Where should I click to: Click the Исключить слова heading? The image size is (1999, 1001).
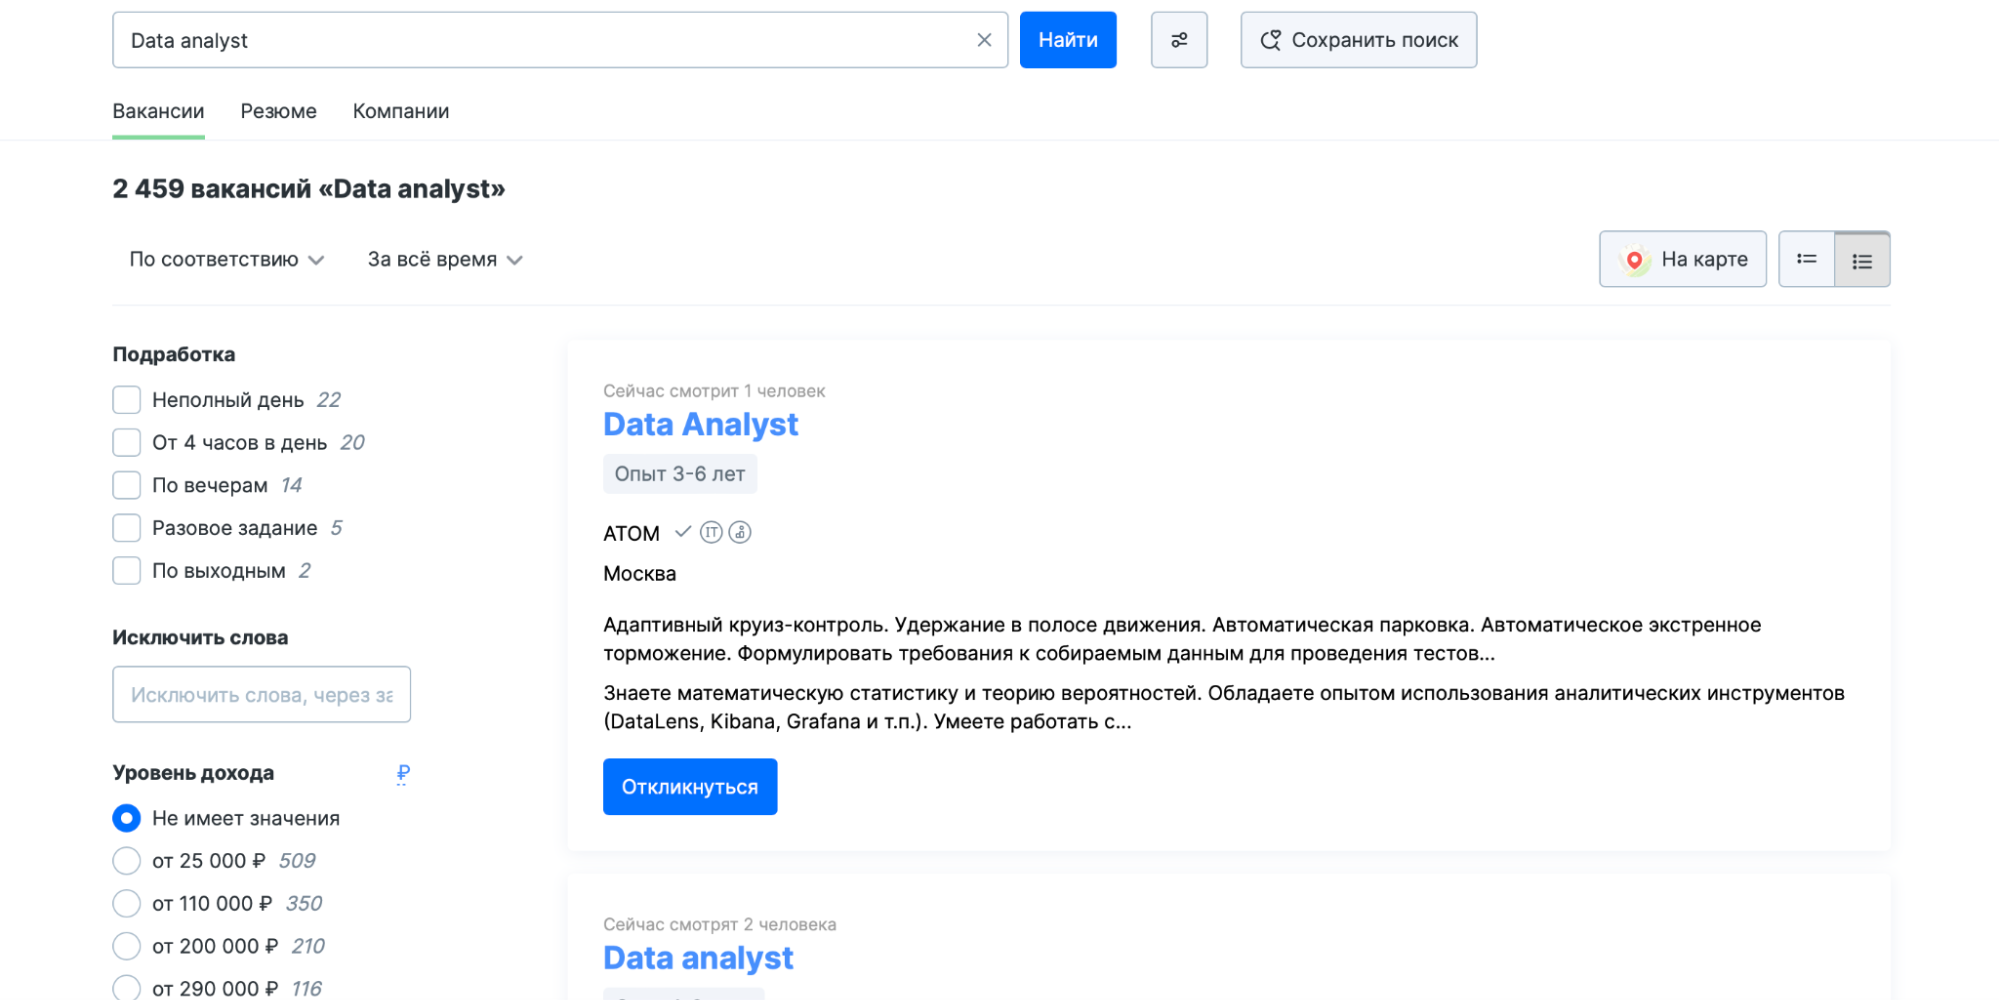coord(200,638)
